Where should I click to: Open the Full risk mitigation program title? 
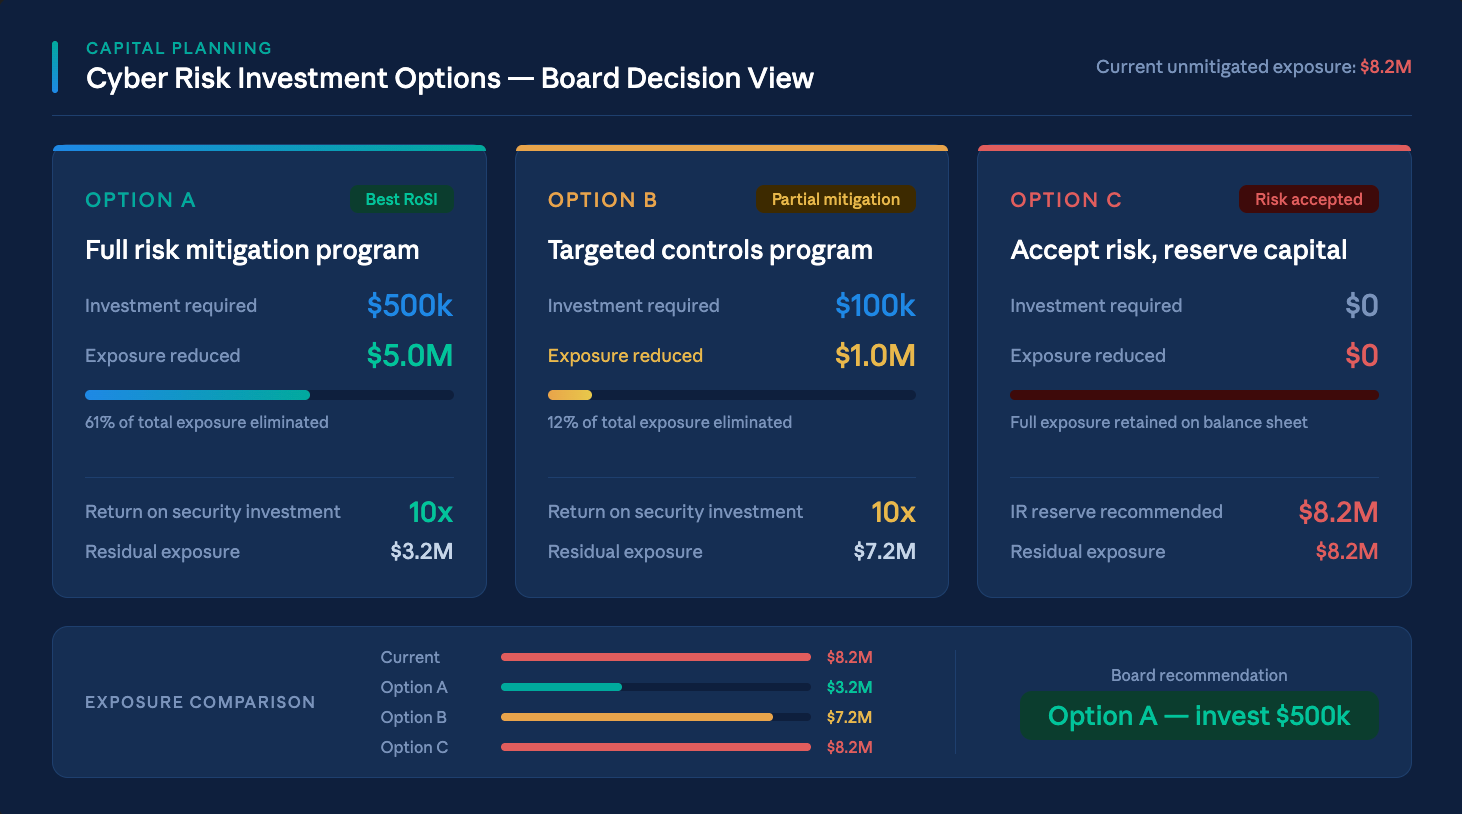coord(252,250)
